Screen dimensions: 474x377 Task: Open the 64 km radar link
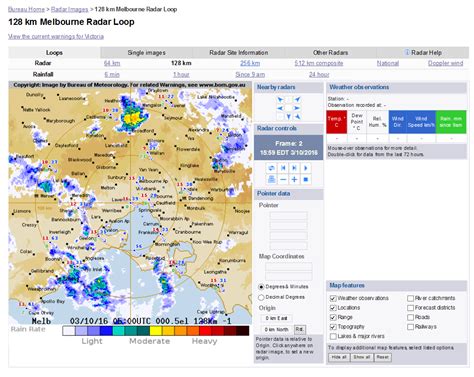(112, 63)
